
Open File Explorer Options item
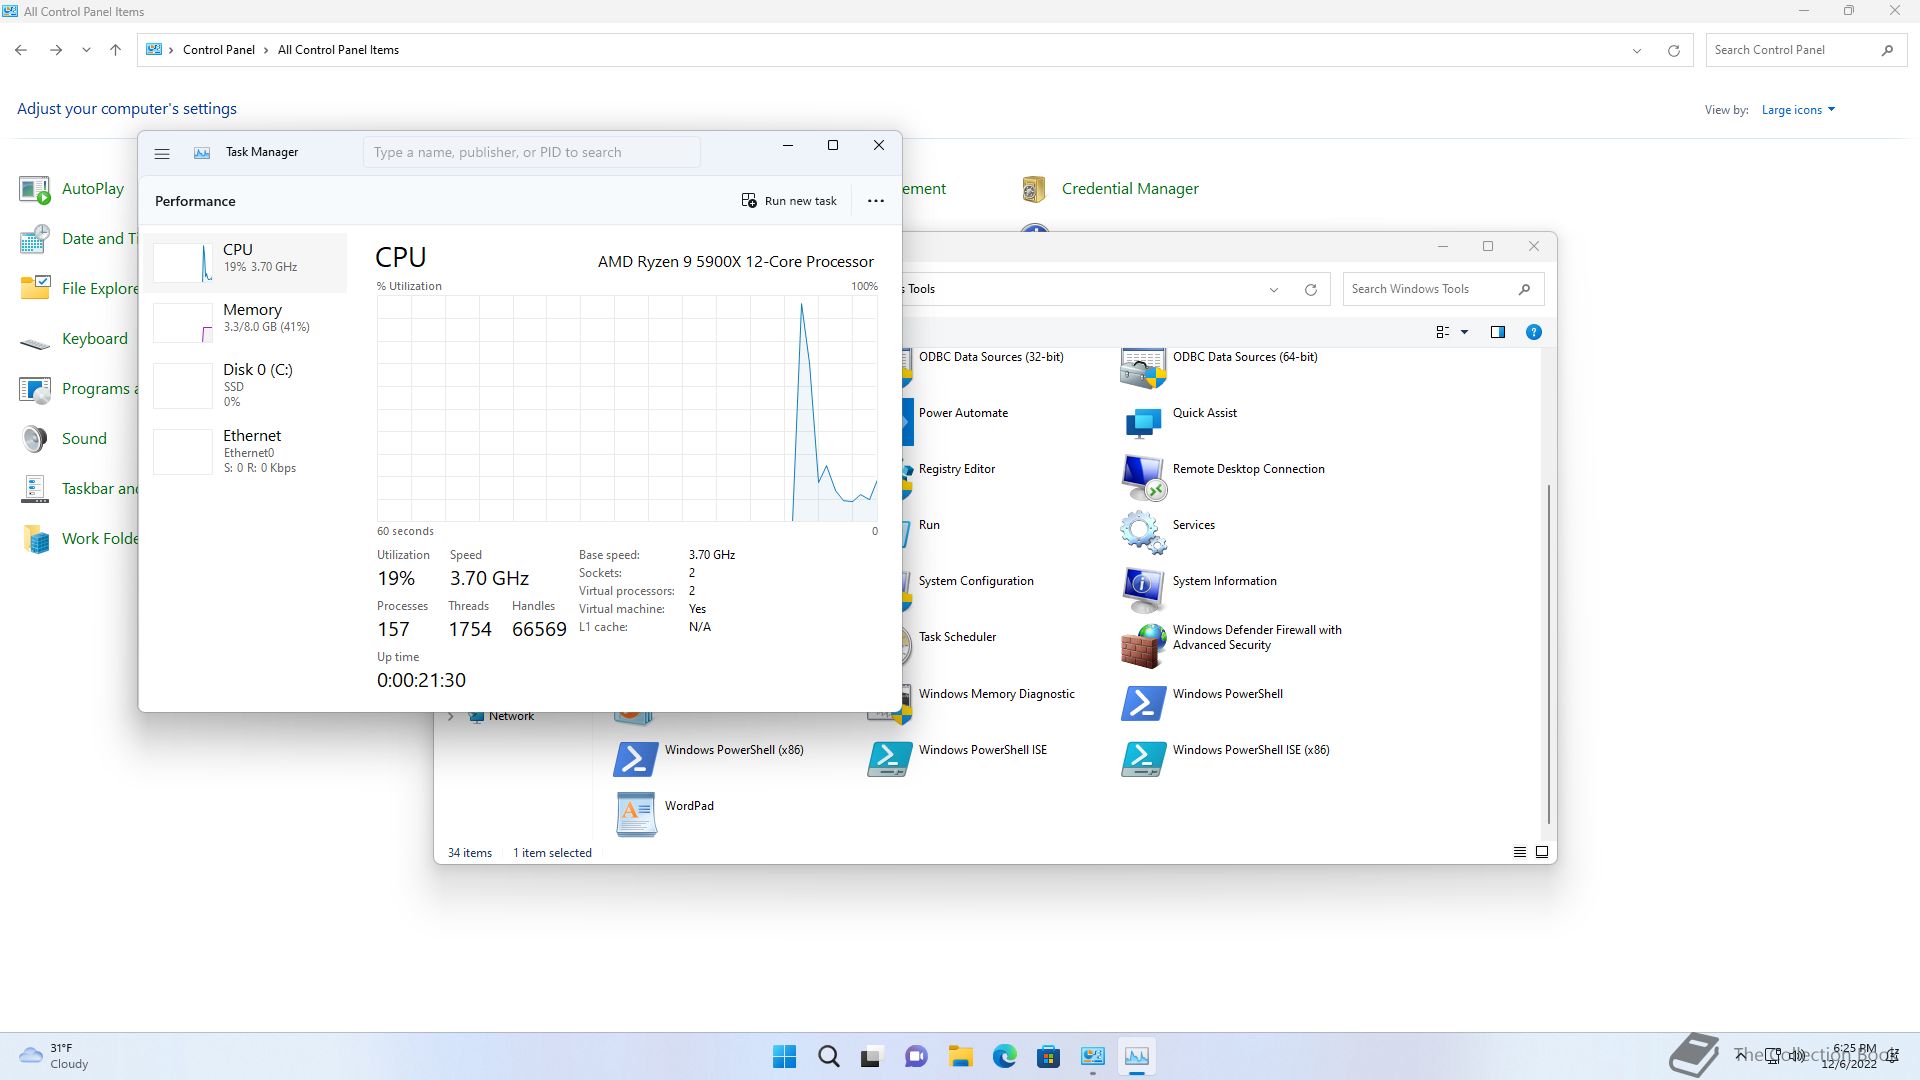[78, 289]
